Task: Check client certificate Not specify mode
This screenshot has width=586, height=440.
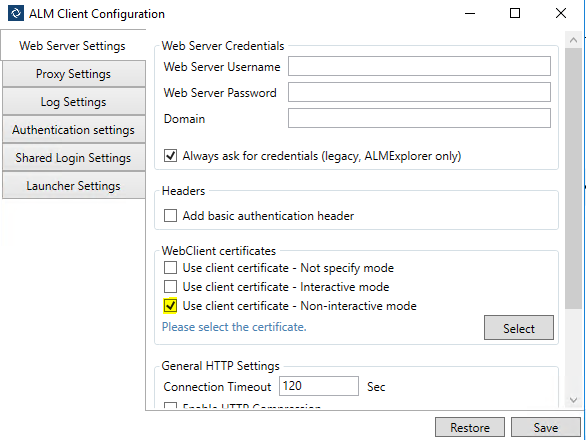Action: [x=170, y=268]
